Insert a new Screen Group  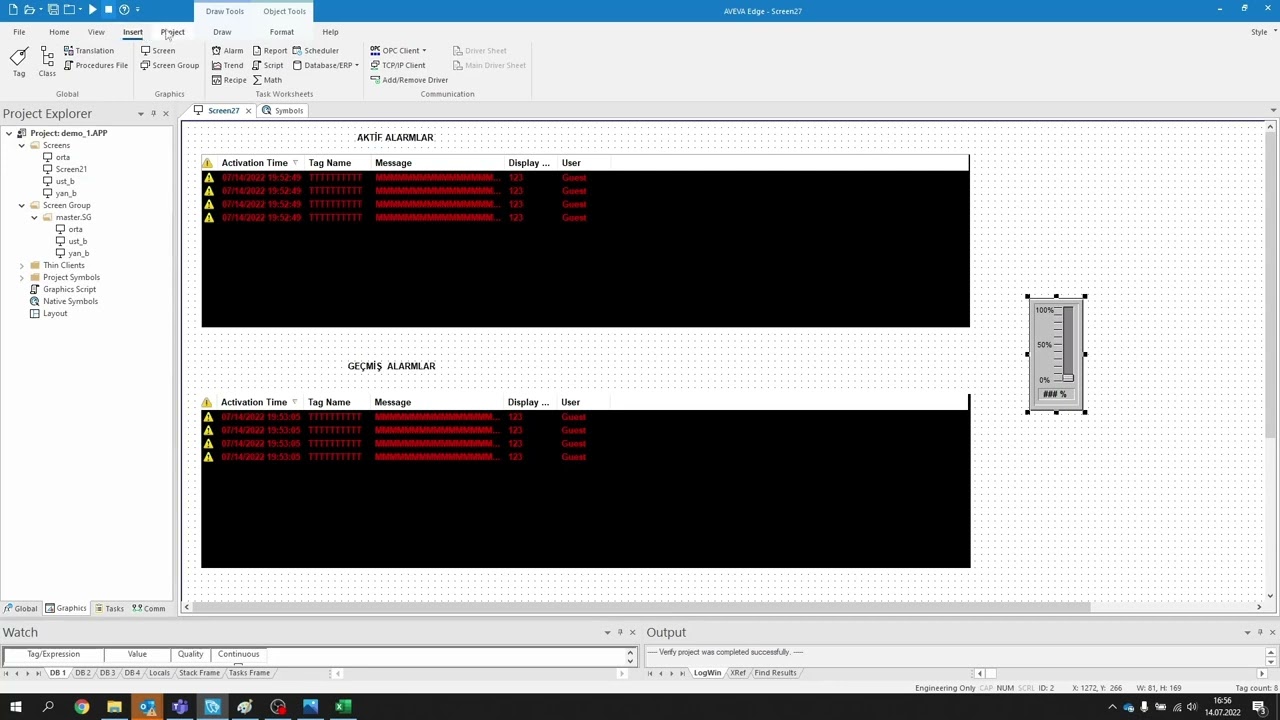[x=170, y=65]
